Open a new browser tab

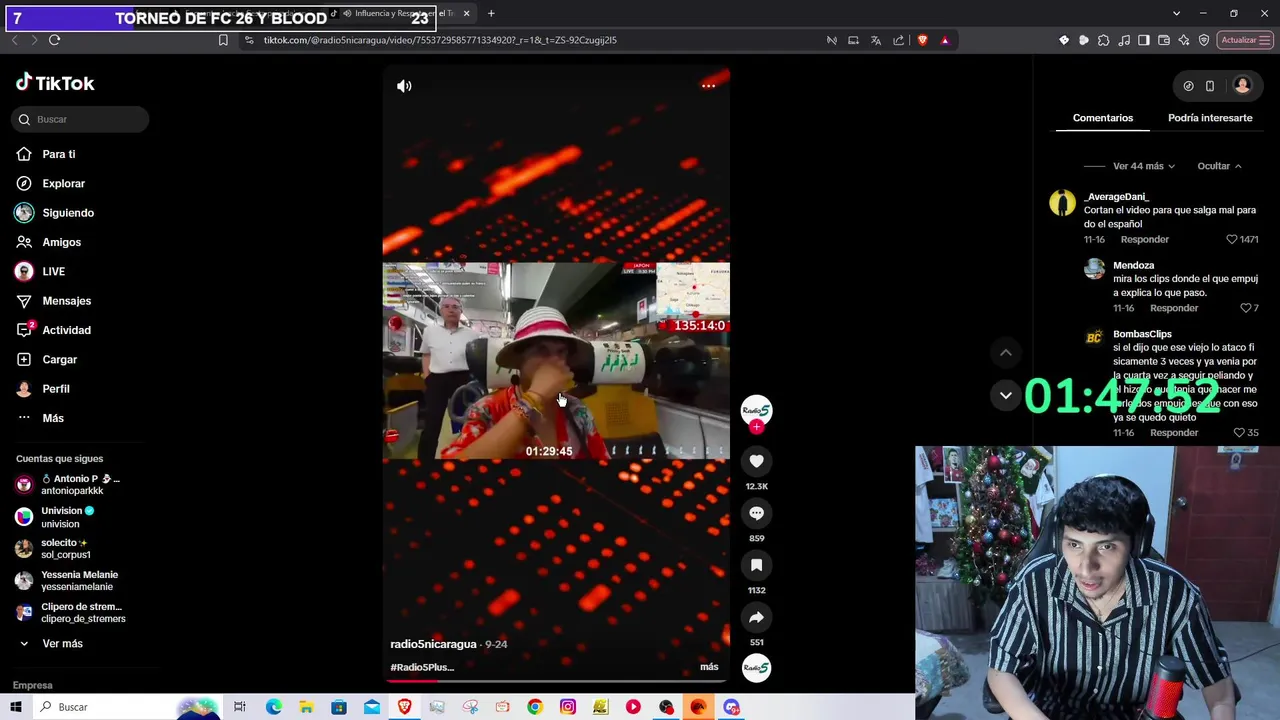point(491,13)
